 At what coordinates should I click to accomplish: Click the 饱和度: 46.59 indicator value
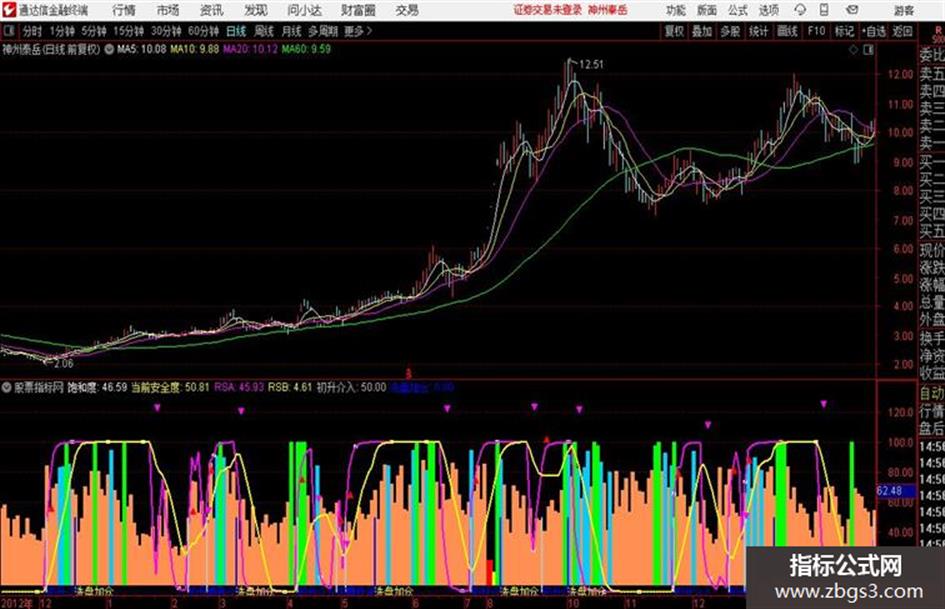tap(97, 387)
